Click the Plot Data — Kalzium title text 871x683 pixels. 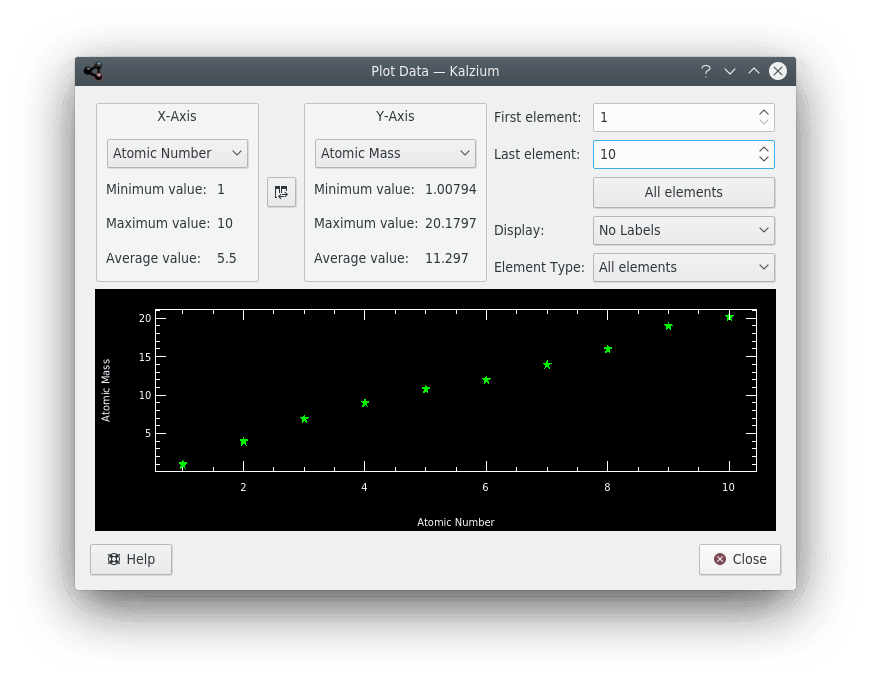click(x=435, y=71)
